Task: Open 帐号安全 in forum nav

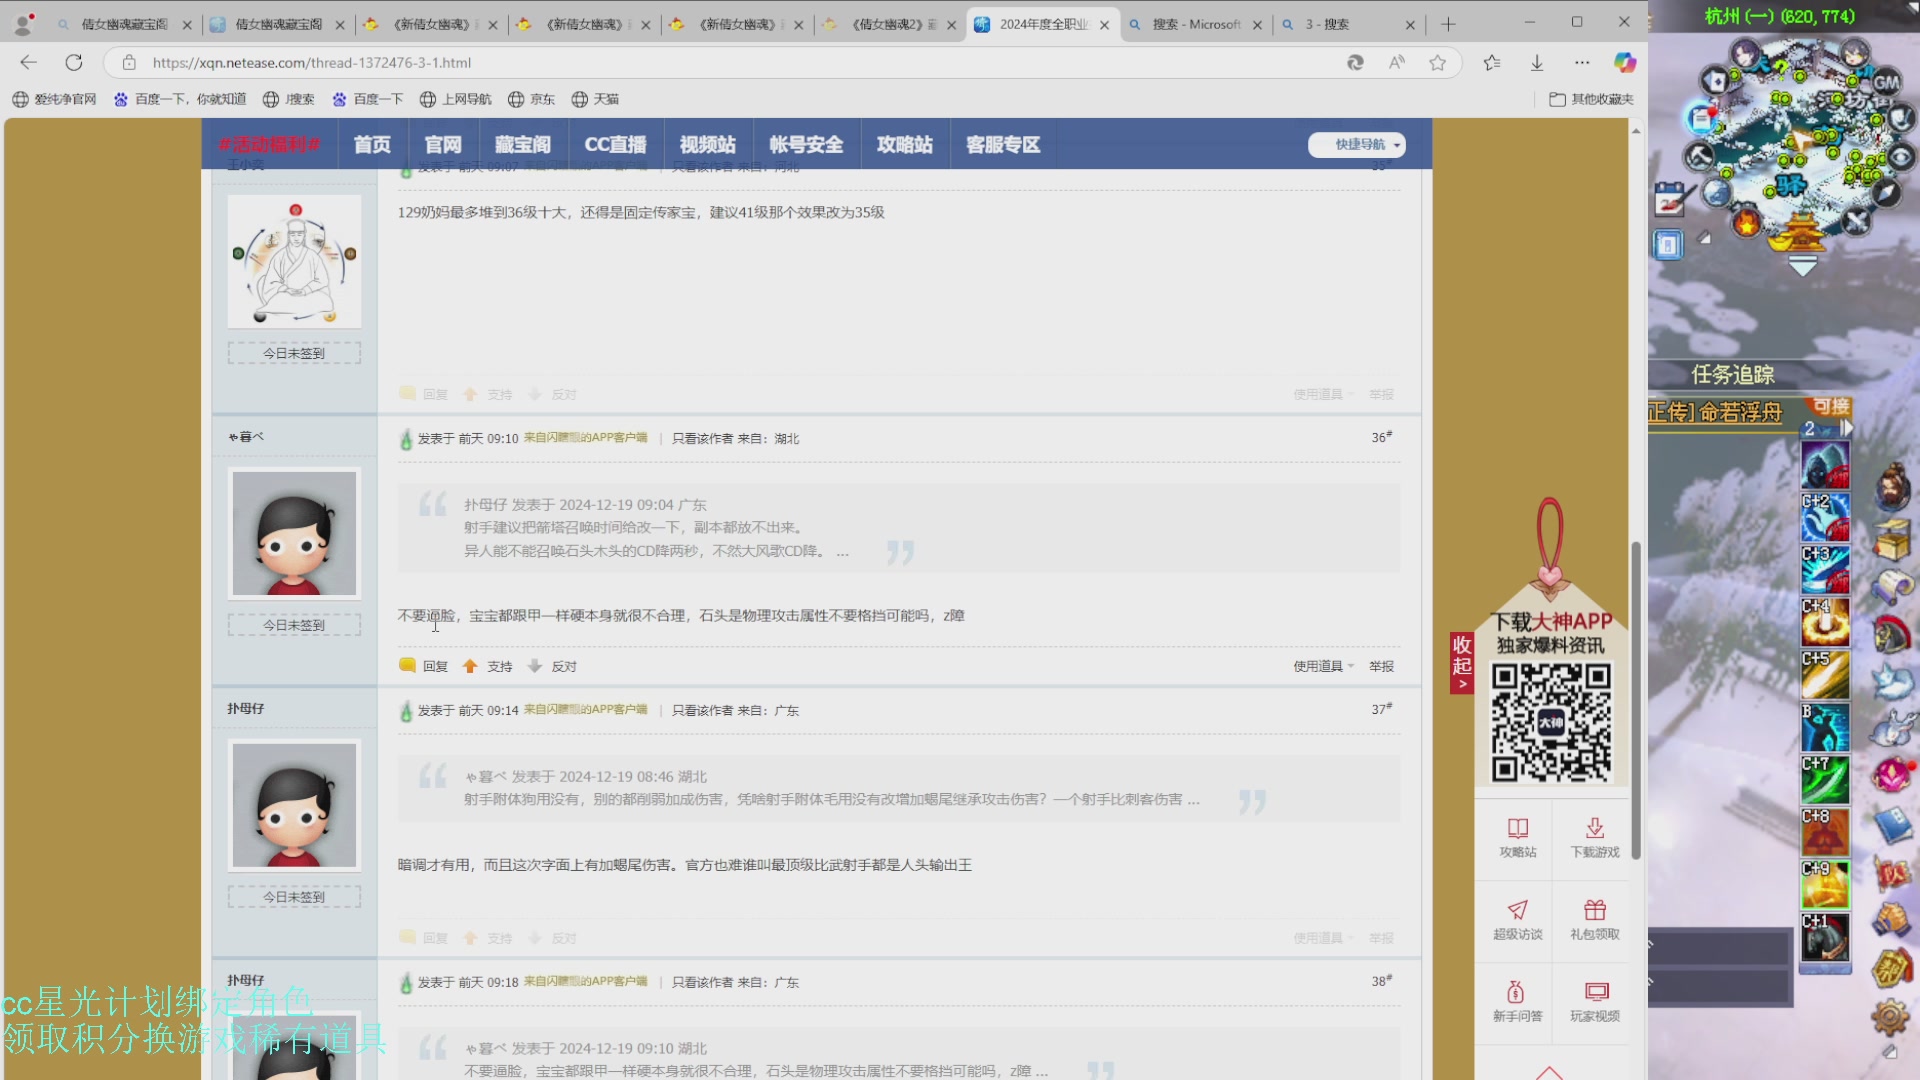Action: [x=806, y=145]
